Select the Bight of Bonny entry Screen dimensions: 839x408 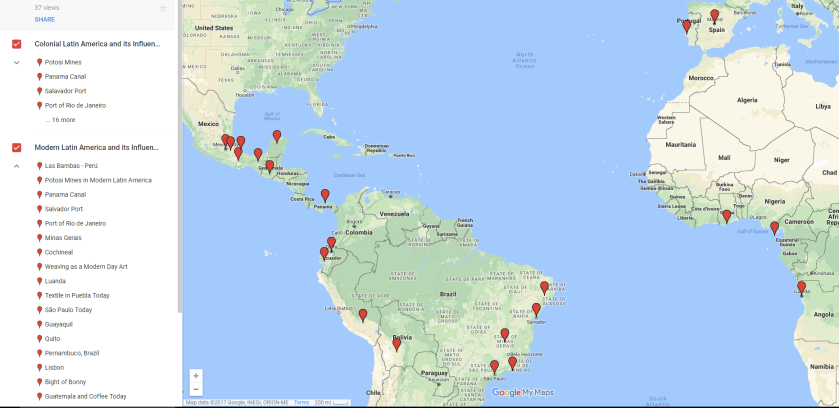pyautogui.click(x=65, y=382)
